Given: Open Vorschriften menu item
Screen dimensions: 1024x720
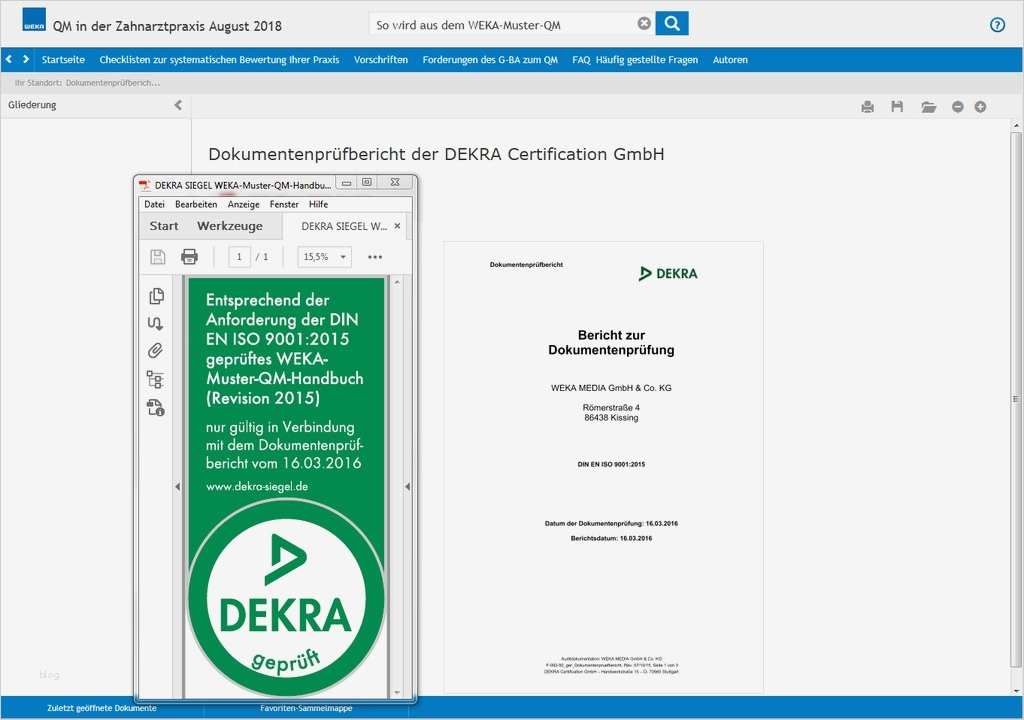Looking at the screenshot, I should click(381, 59).
